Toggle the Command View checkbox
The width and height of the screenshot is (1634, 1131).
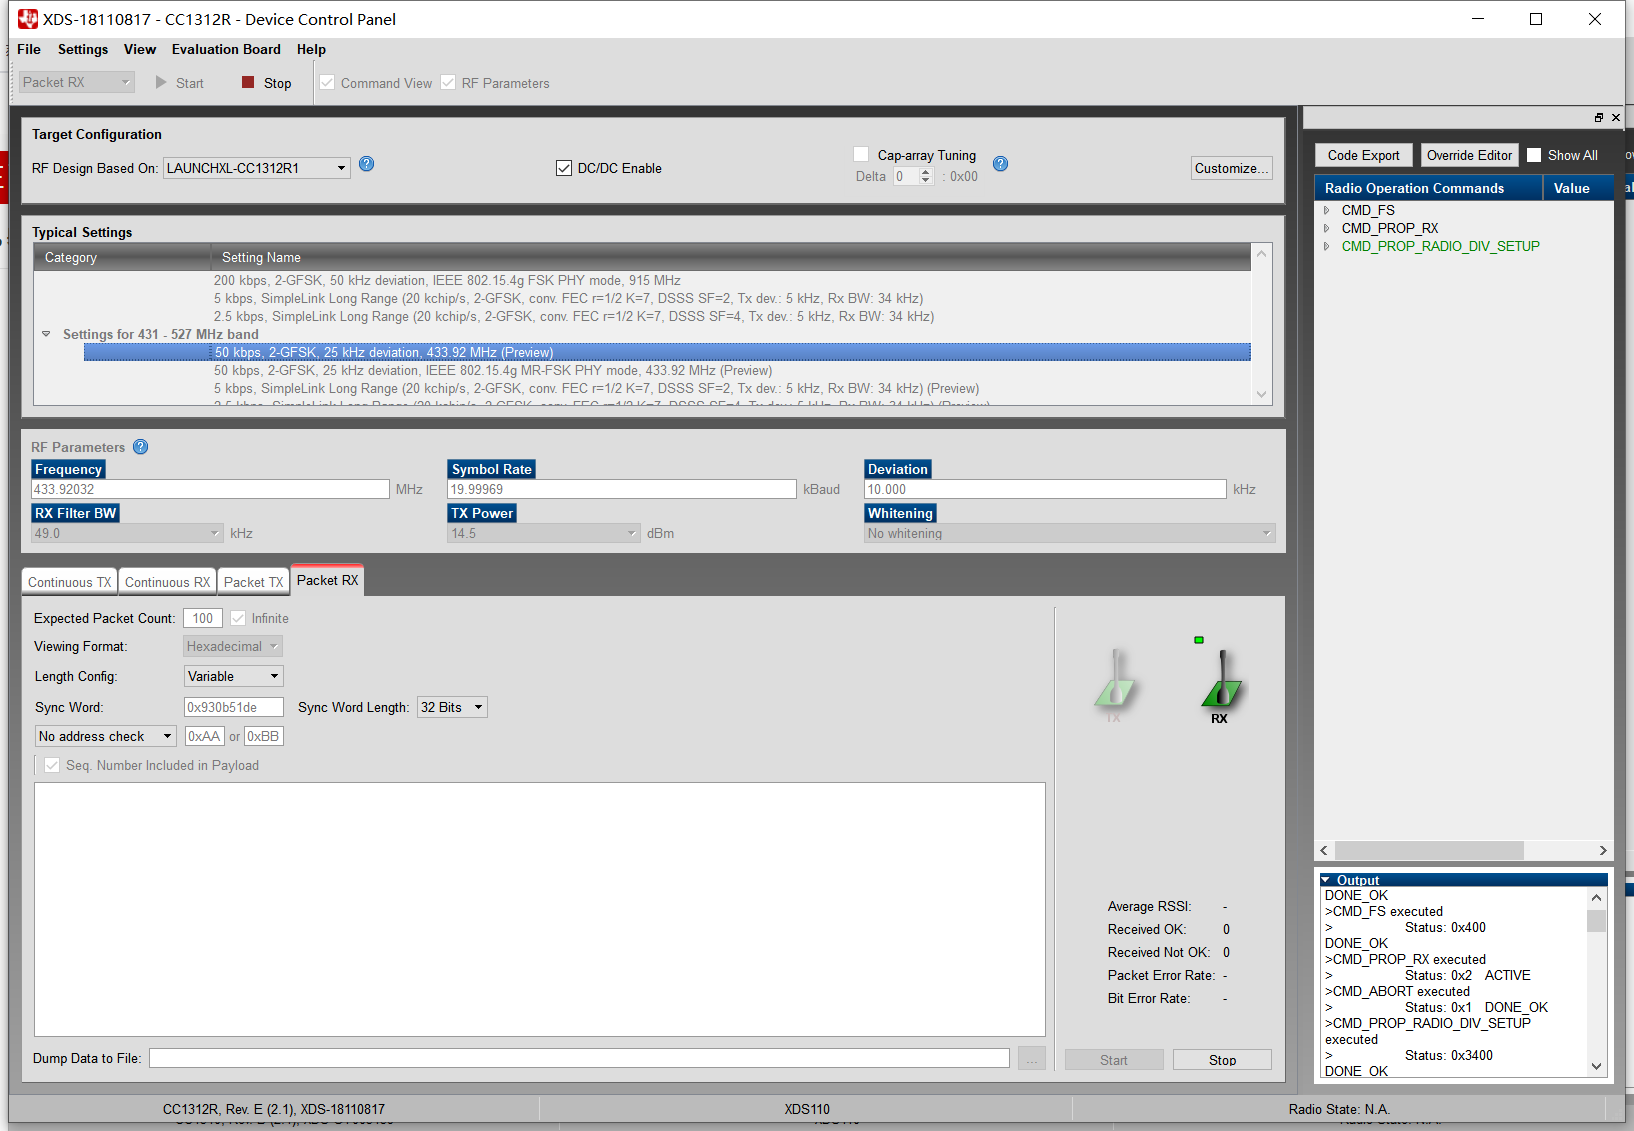point(327,83)
